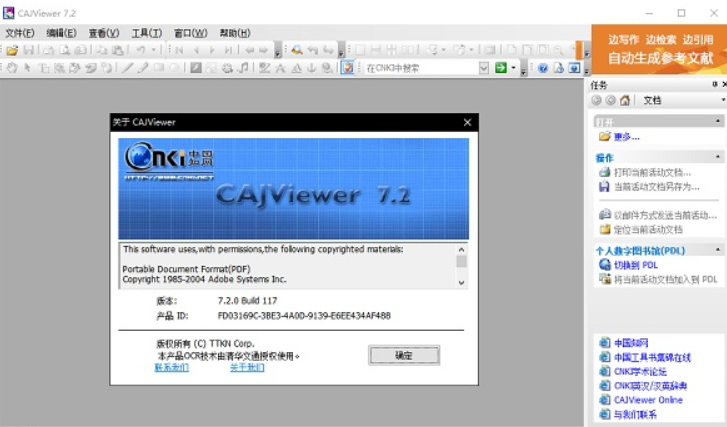Click the 关于我们 link
Viewport: 727px width, 427px height.
[247, 368]
